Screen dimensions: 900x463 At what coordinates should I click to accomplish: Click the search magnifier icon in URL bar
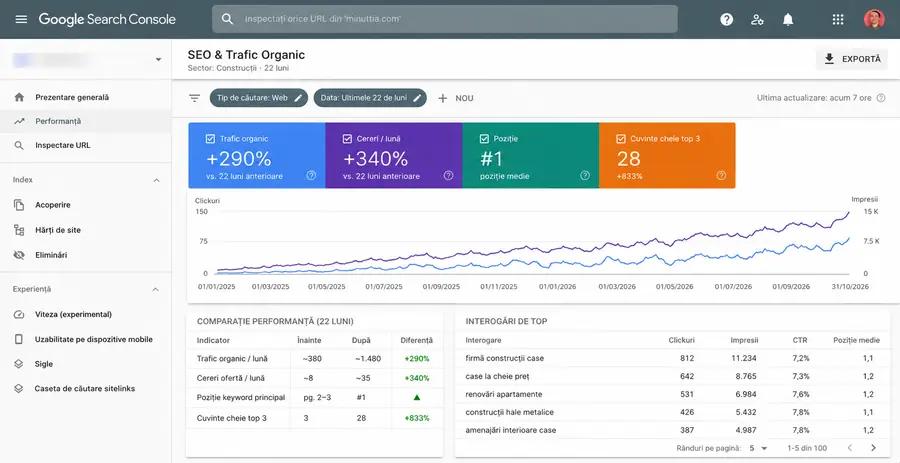(x=227, y=19)
